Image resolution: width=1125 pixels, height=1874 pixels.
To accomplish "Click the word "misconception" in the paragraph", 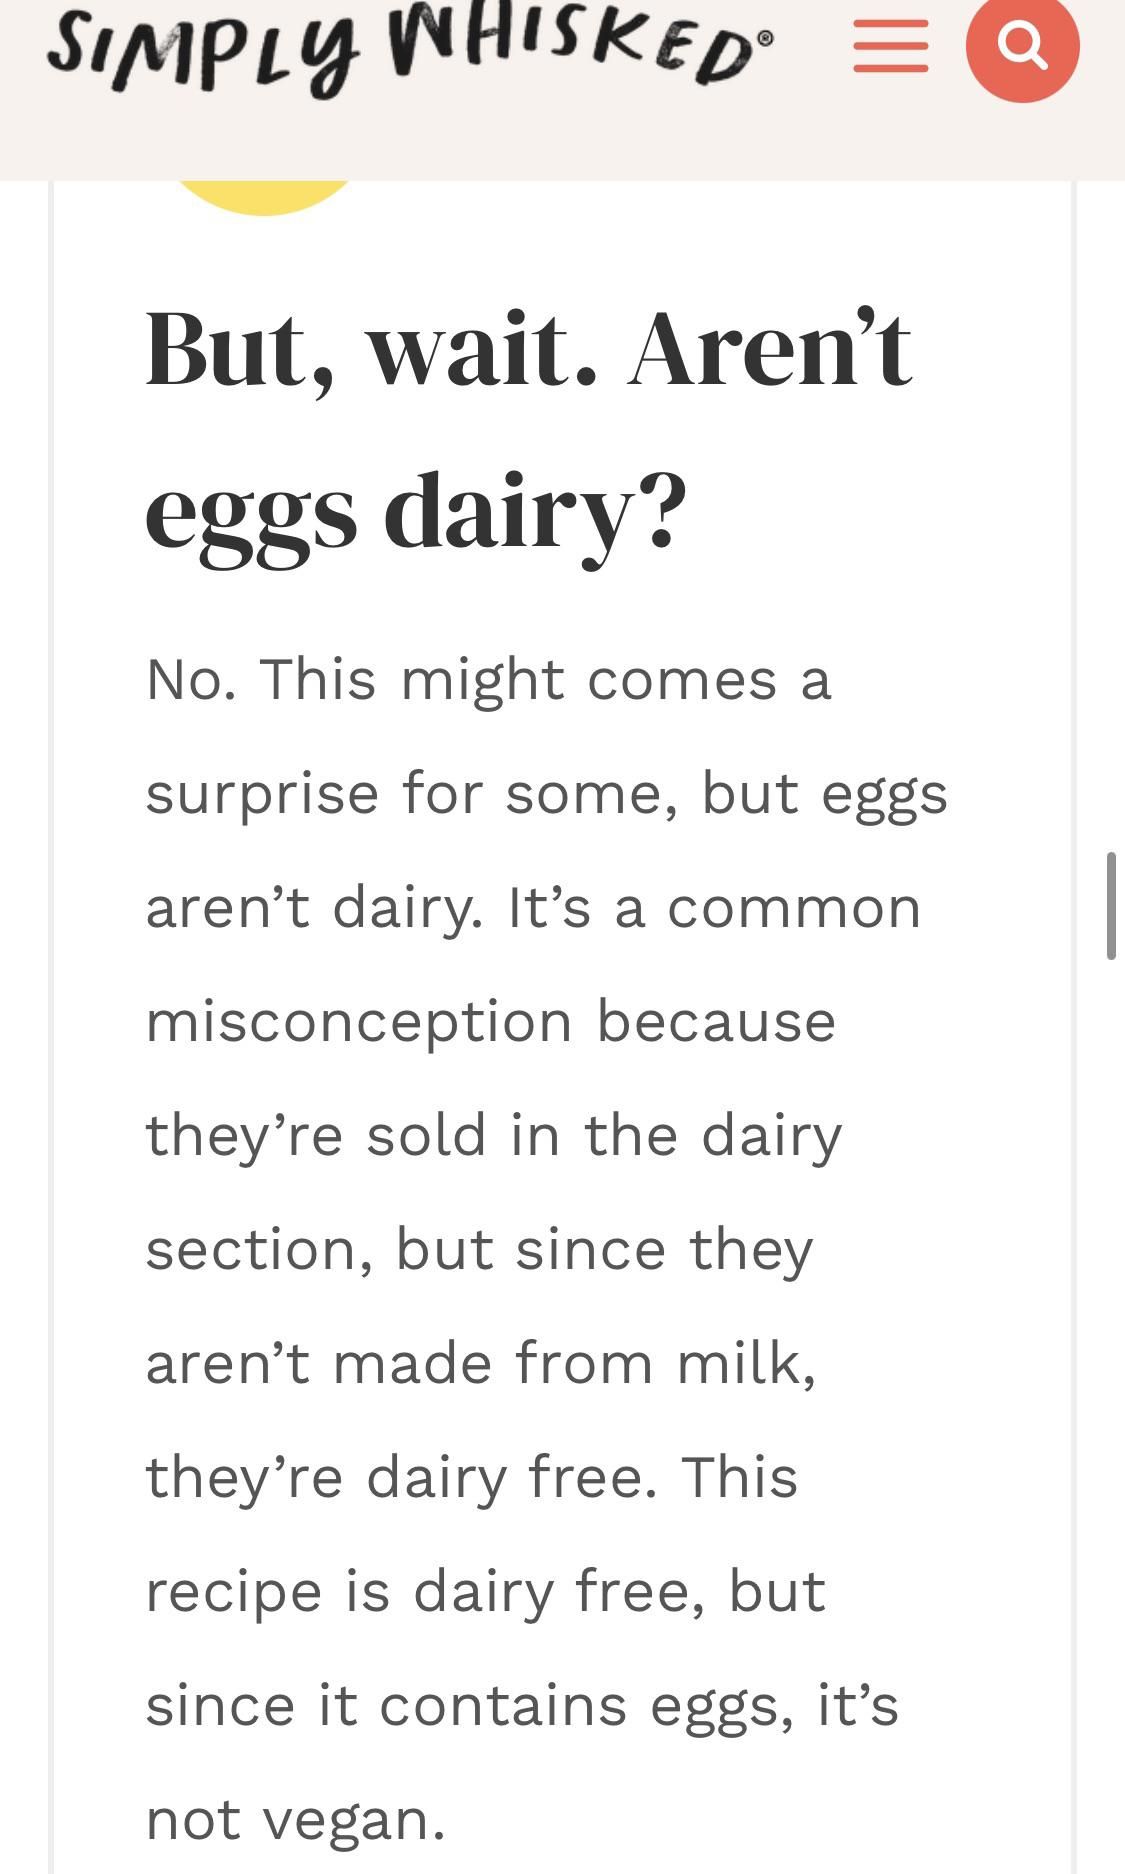I will pos(359,1023).
